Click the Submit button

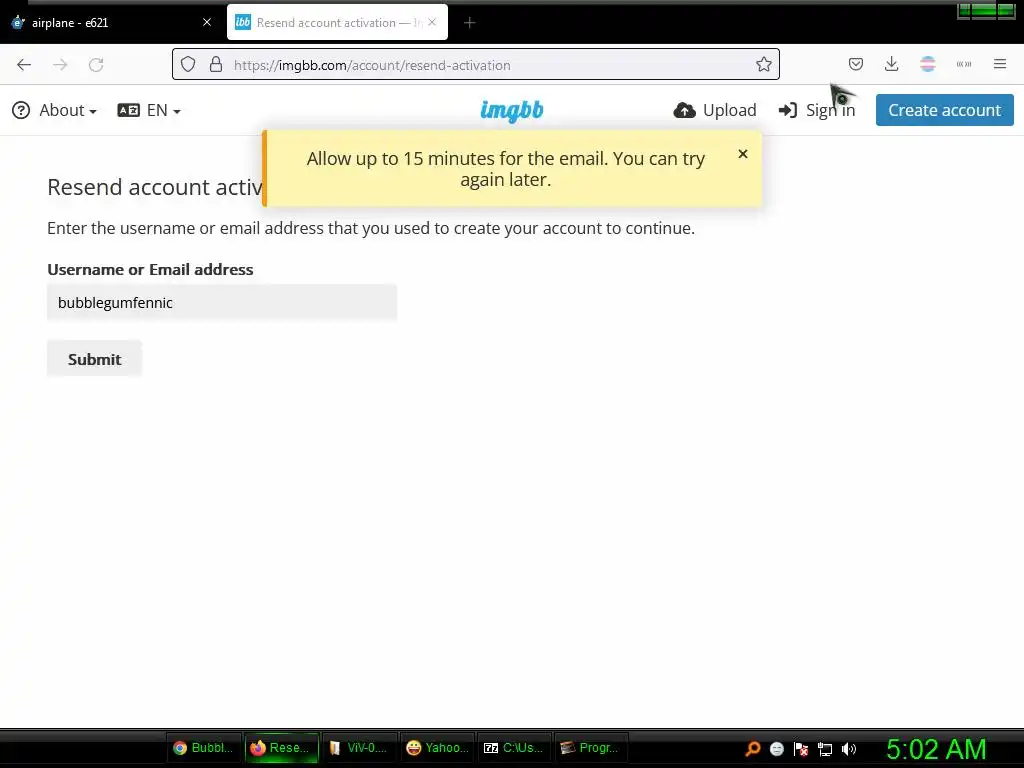point(94,359)
